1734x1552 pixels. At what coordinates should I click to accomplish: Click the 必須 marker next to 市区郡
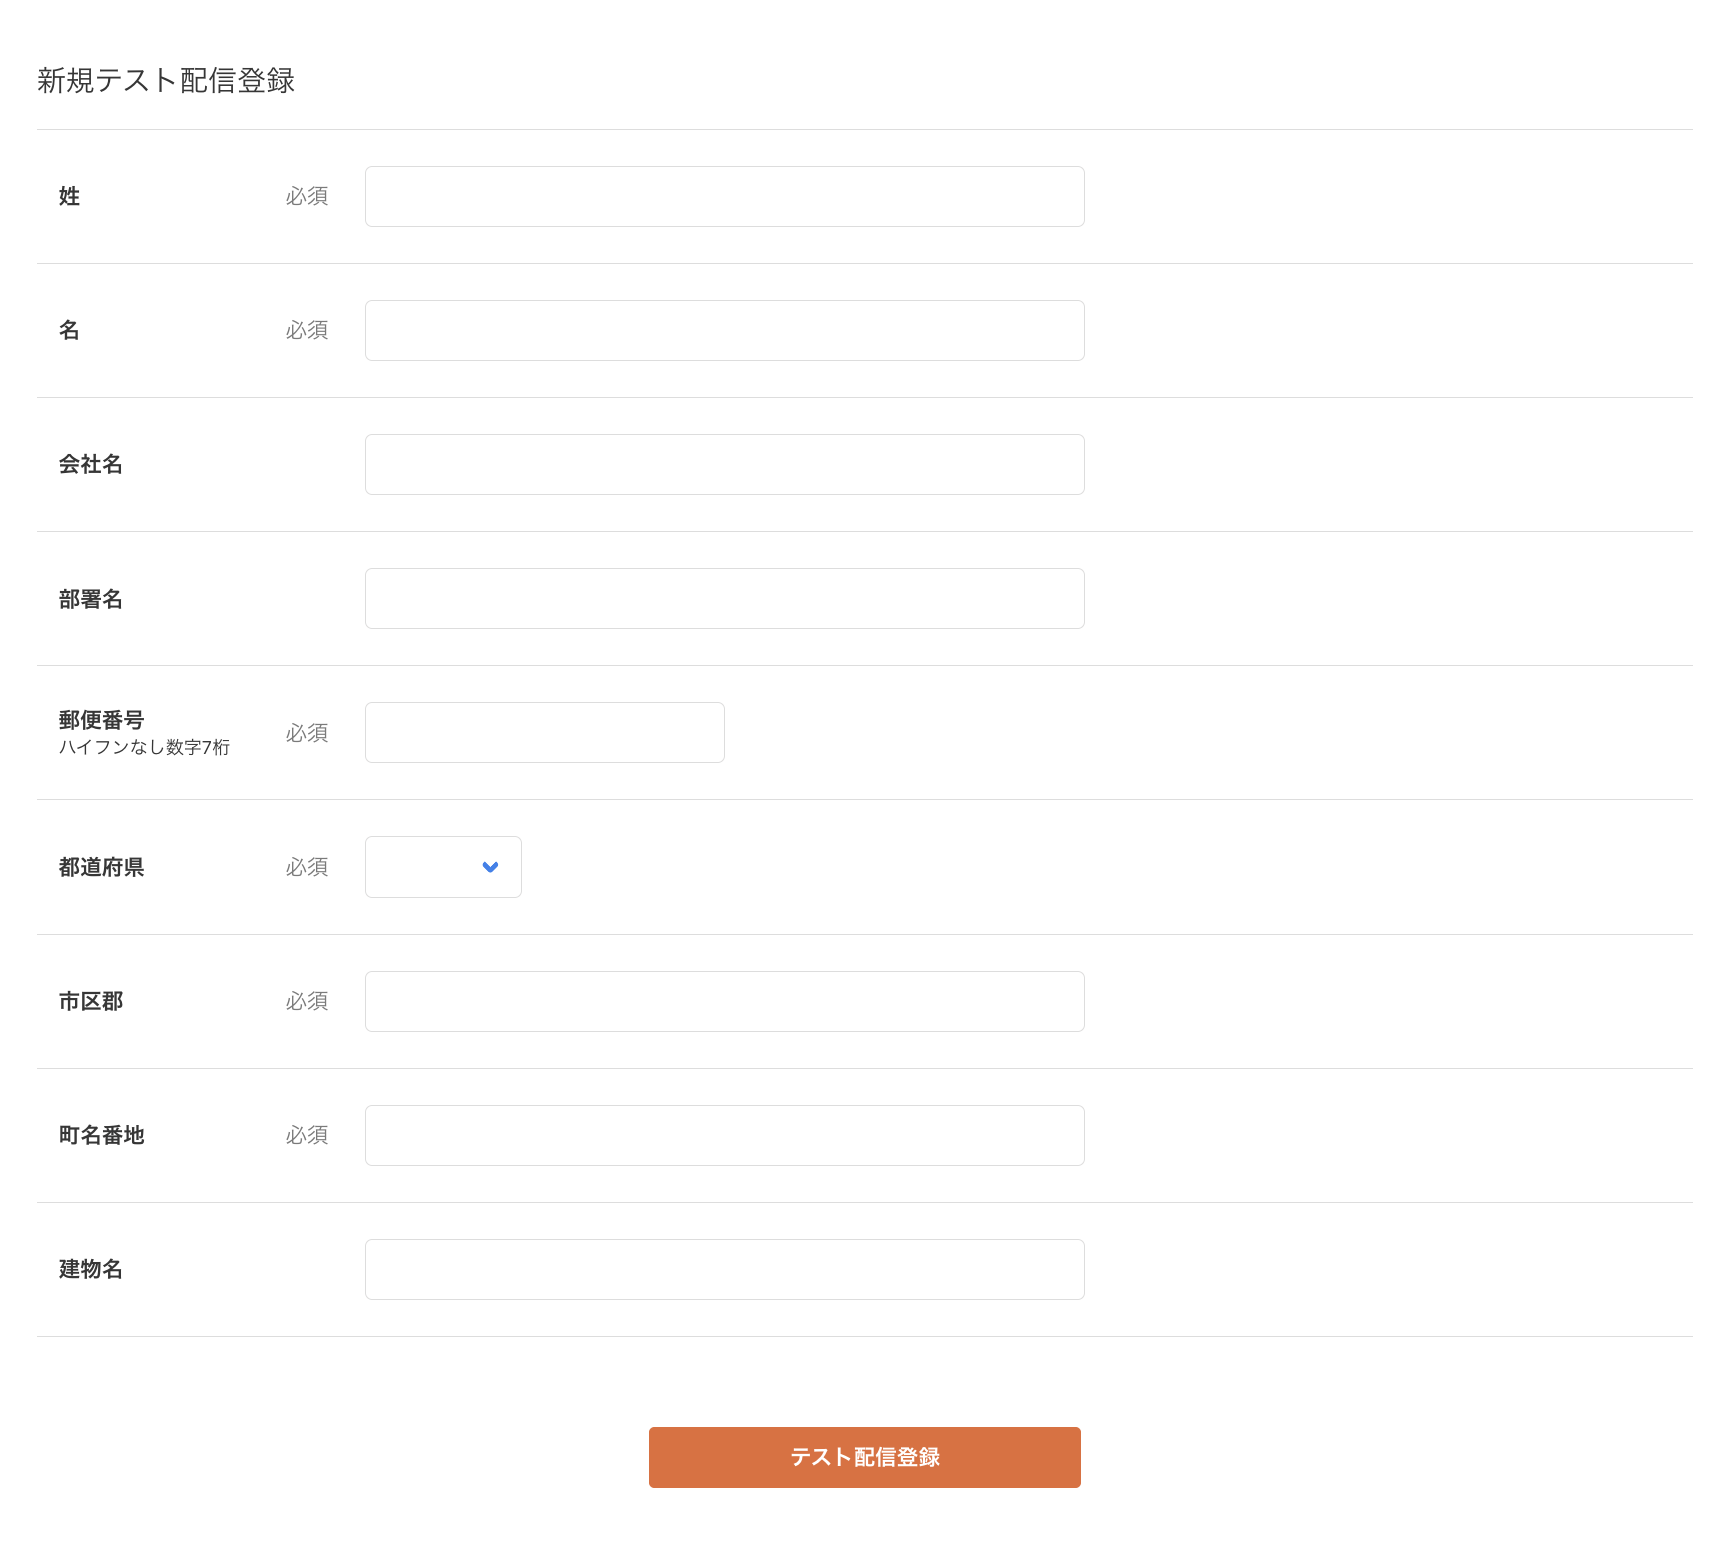(307, 1001)
